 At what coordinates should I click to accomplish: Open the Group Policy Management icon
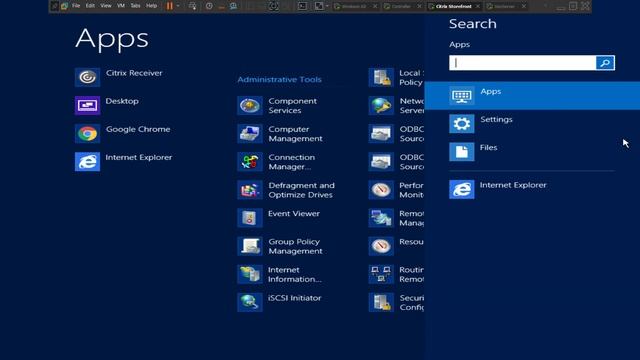point(250,246)
